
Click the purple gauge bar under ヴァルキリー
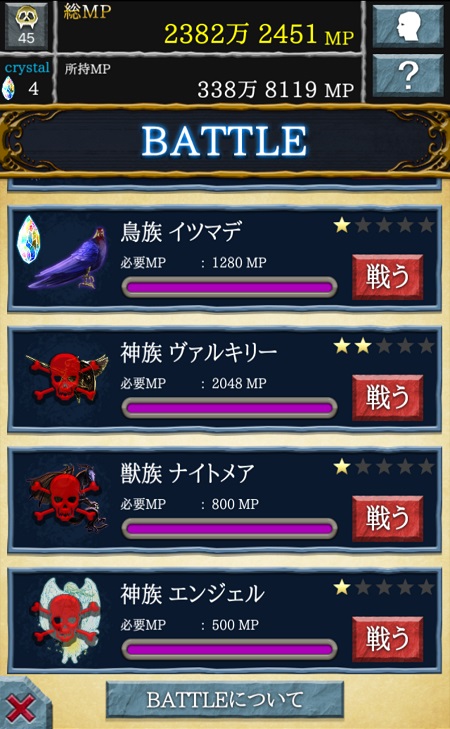pyautogui.click(x=229, y=408)
